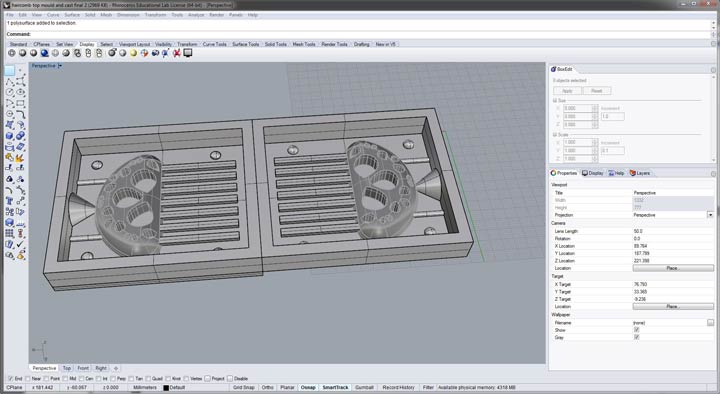
Task: Switch to the Top viewport tab
Action: tap(67, 368)
